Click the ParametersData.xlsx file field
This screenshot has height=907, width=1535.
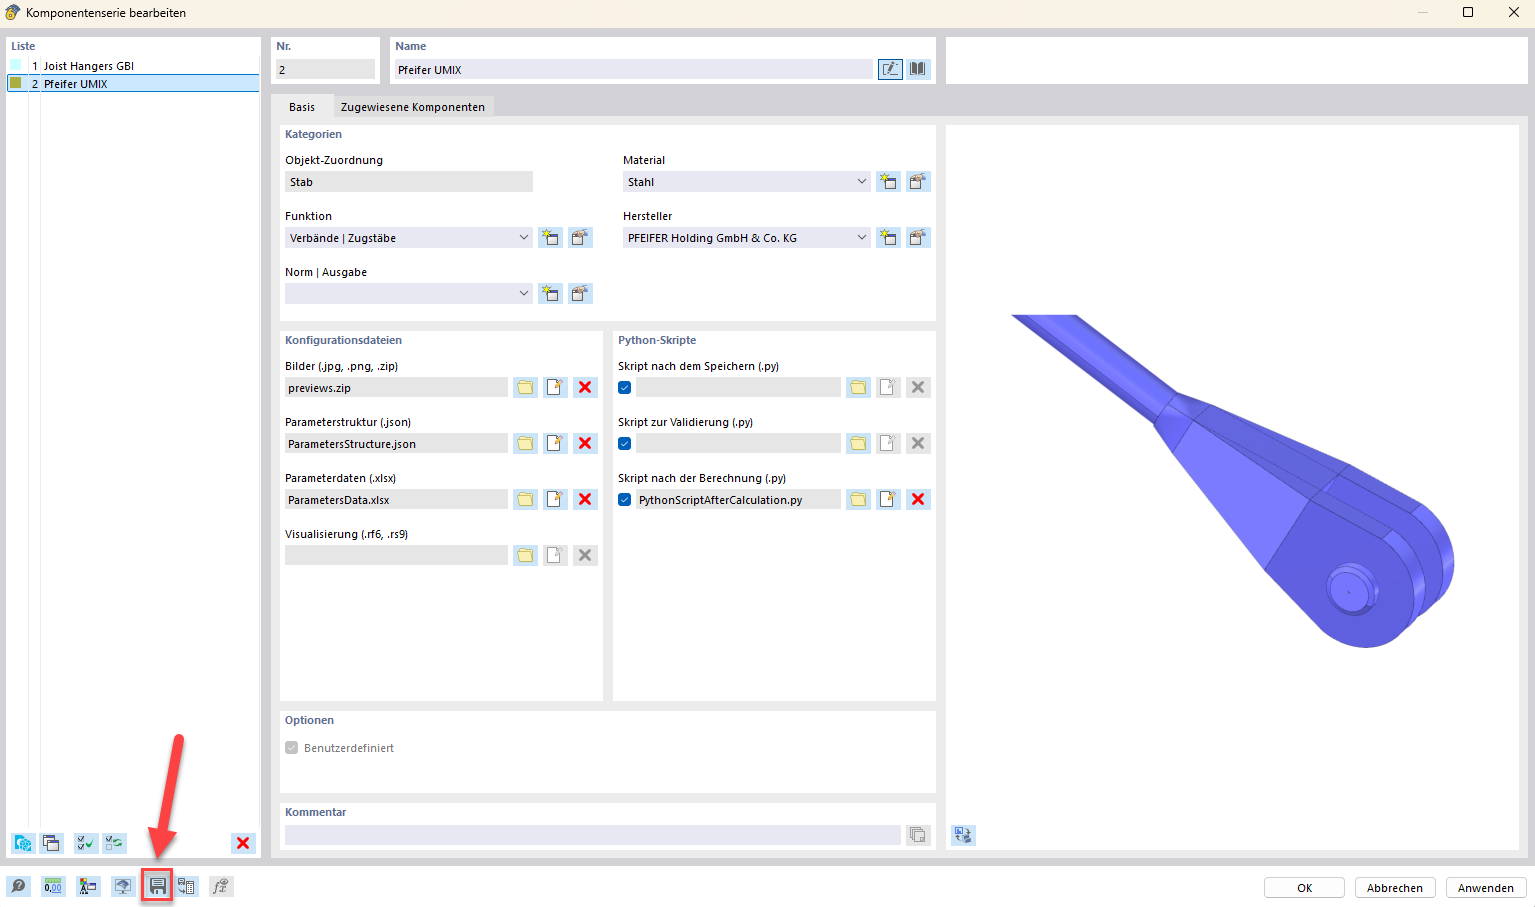(x=396, y=500)
